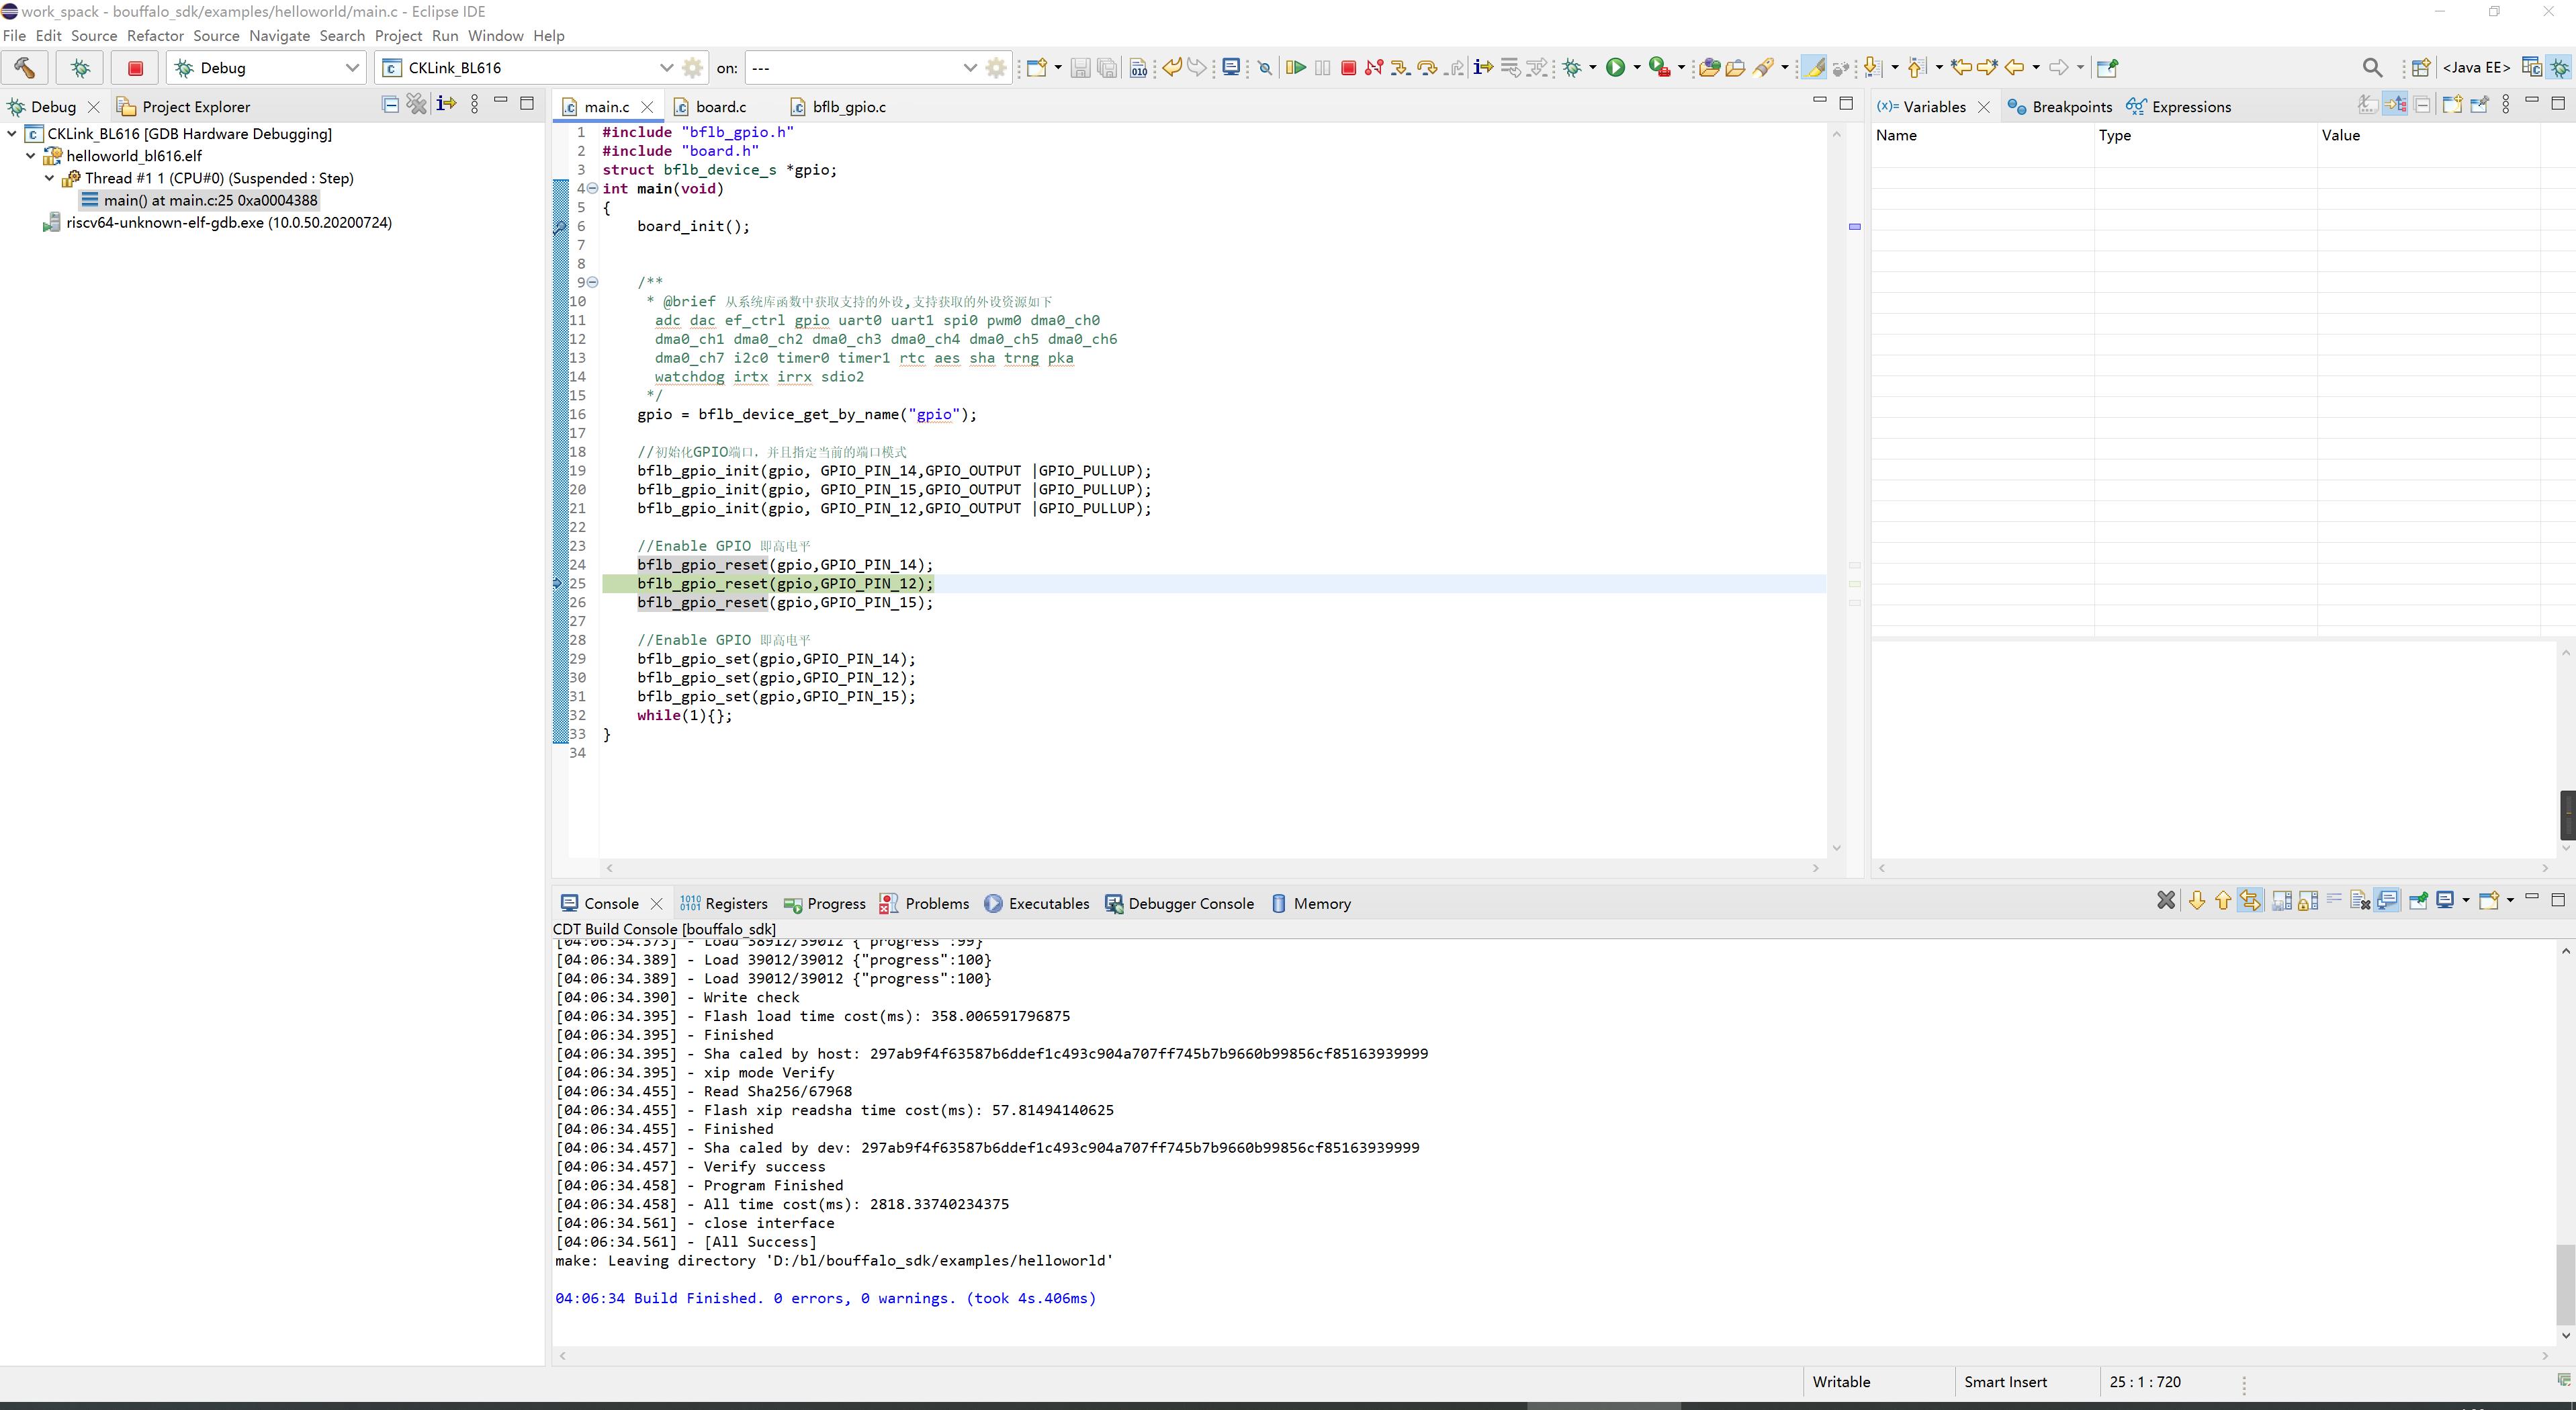Click the Disconnect toolbar icon

[1374, 68]
